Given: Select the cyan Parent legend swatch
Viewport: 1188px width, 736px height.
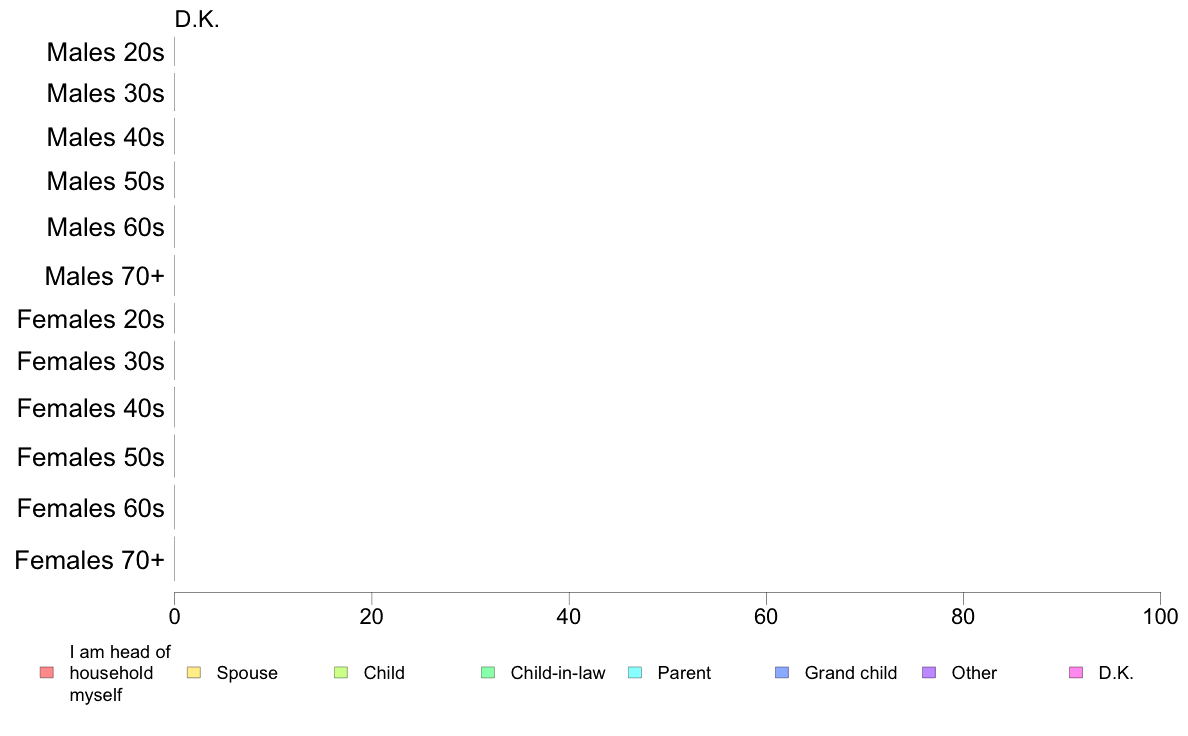Looking at the screenshot, I should pos(635,673).
